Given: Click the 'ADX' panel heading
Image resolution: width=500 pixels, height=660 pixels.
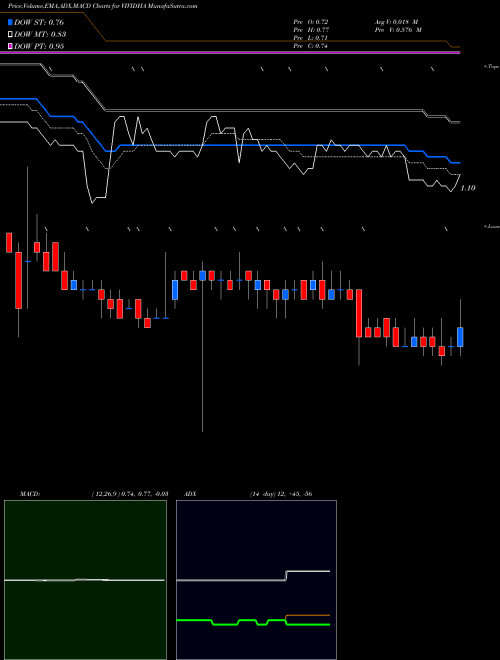Looking at the screenshot, I should pos(190,494).
